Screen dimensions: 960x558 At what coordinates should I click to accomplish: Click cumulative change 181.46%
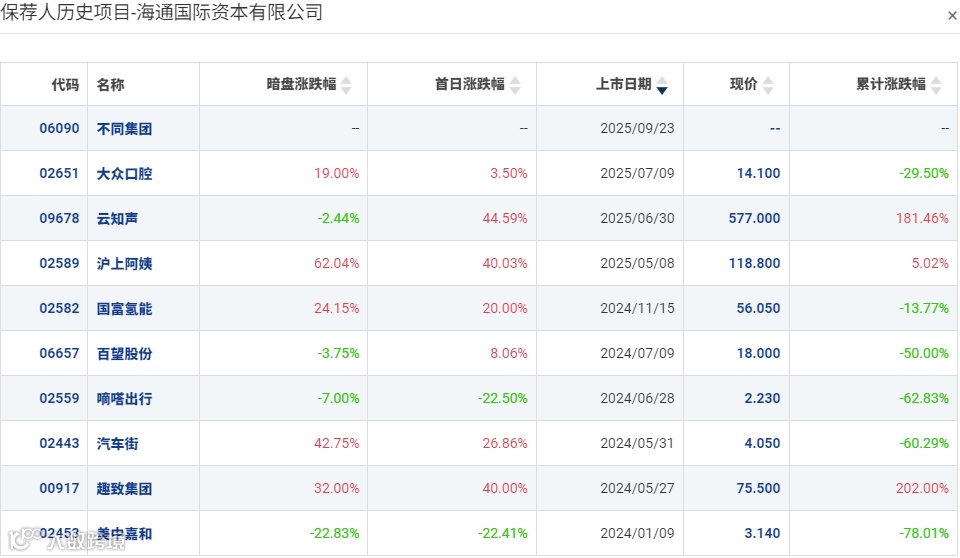[x=922, y=218]
